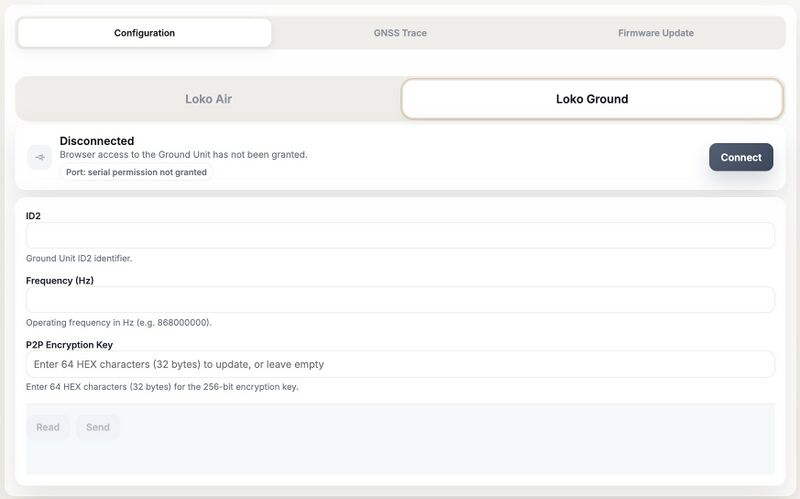Click the 'Disconnected' status heading
The height and width of the screenshot is (499, 800).
(97, 141)
